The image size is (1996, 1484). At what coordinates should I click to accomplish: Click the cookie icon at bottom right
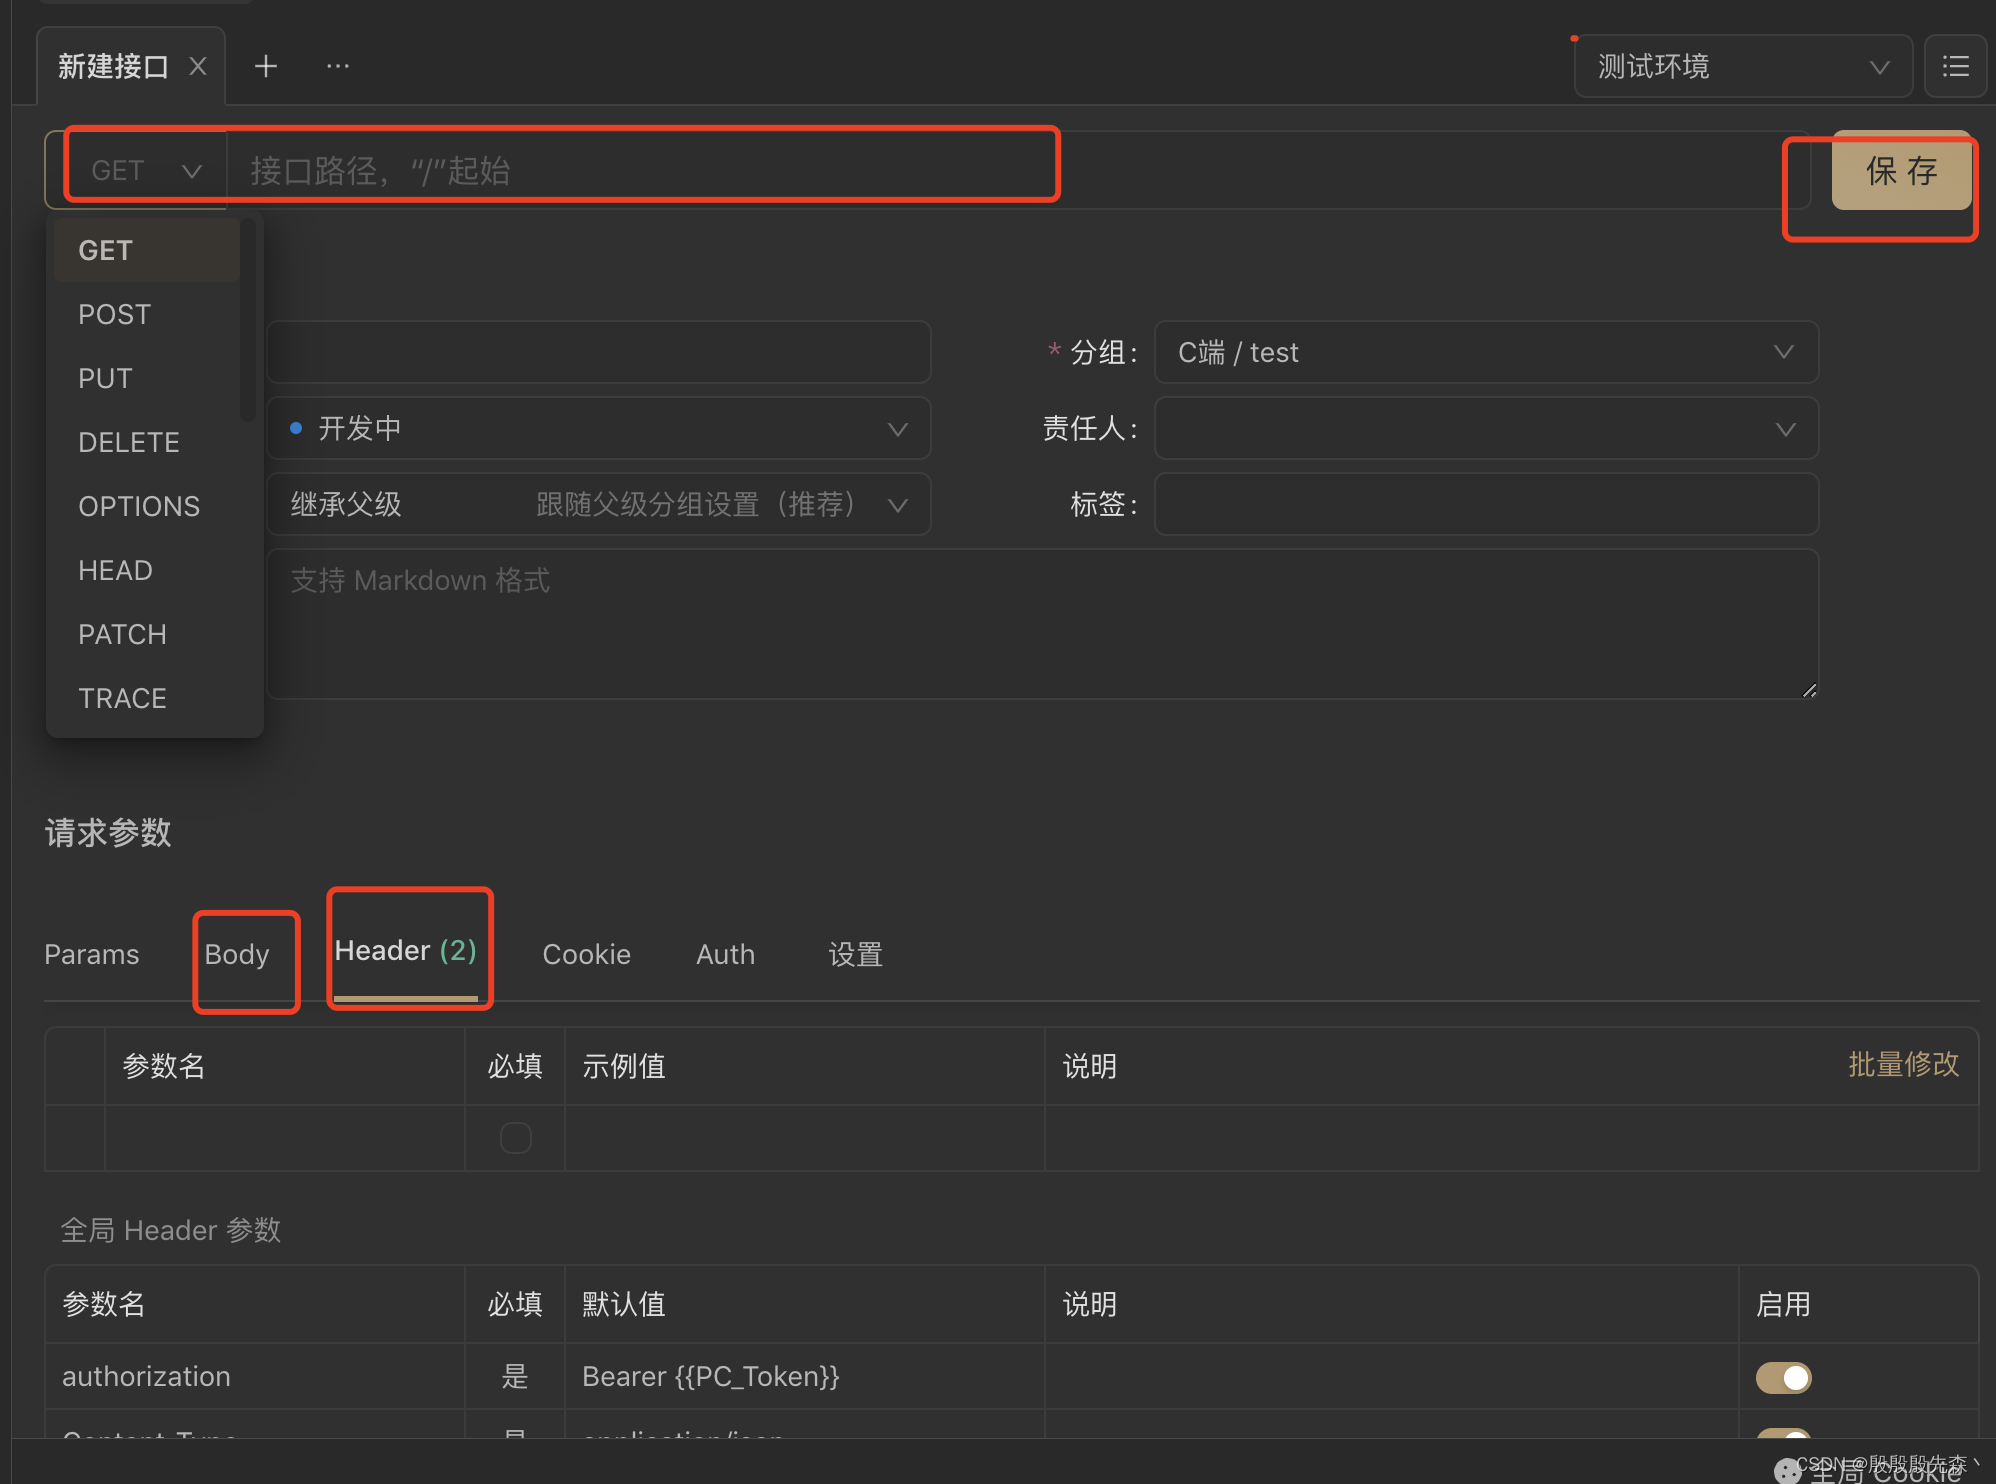pos(1787,1470)
